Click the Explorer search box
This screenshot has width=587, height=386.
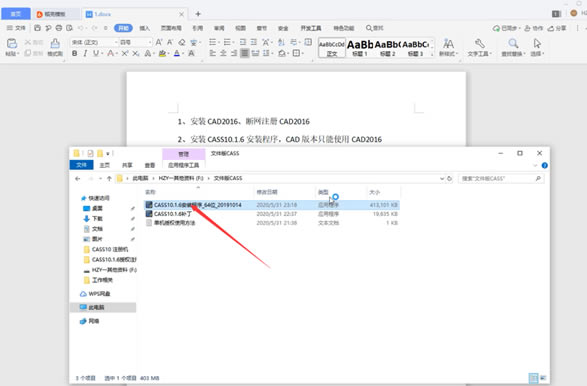pyautogui.click(x=501, y=179)
